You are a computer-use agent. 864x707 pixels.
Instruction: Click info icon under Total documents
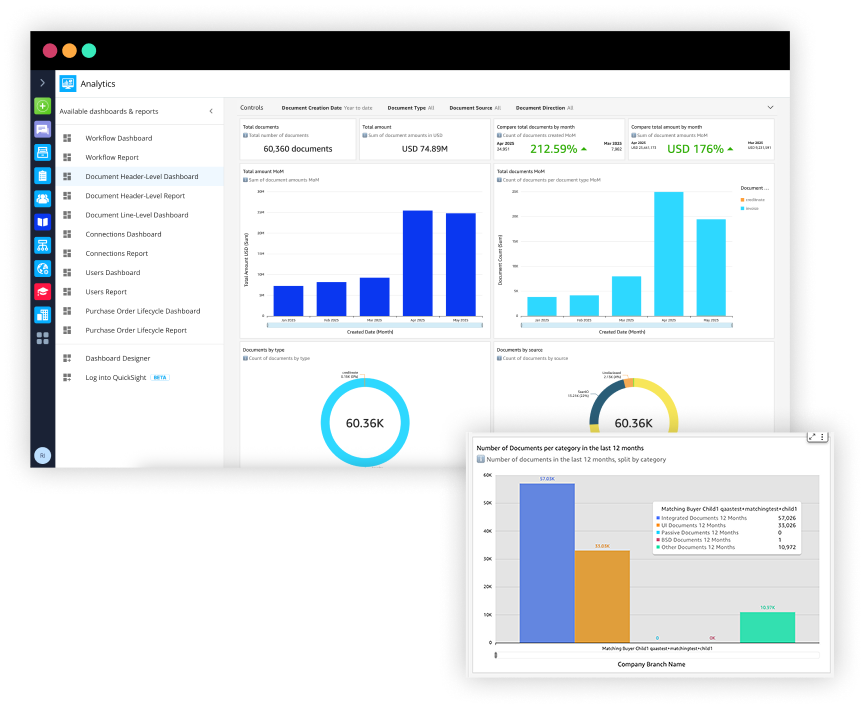pos(245,135)
